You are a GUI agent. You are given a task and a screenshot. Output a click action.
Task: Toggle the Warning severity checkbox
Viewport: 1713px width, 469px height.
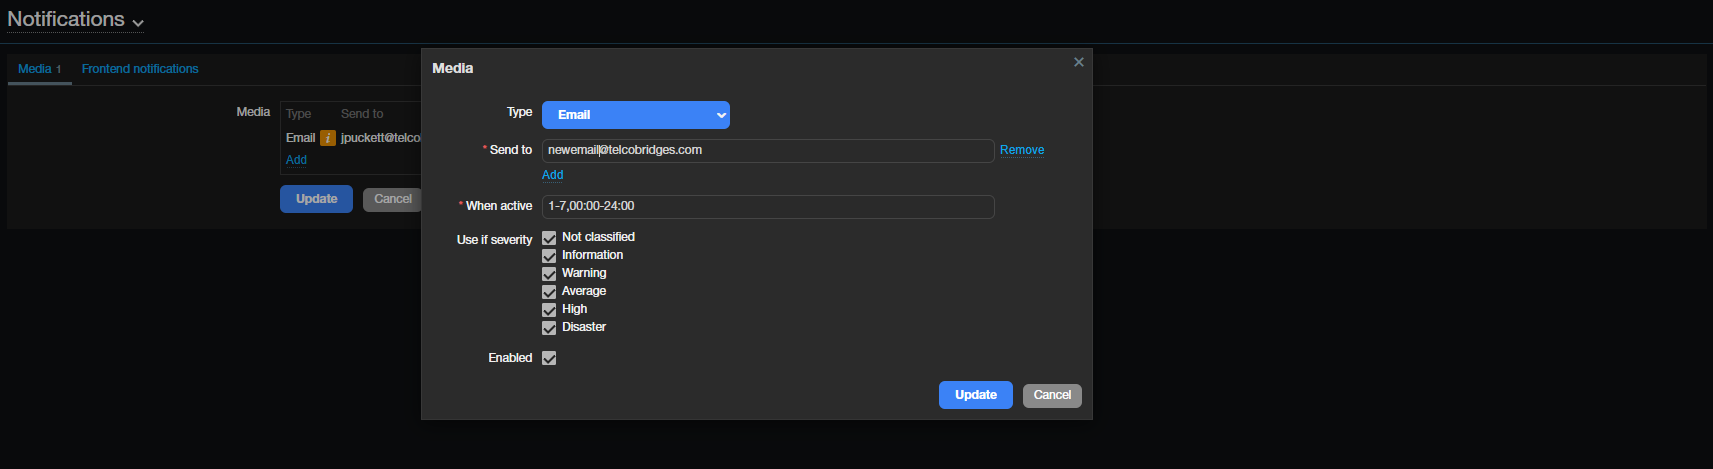[x=549, y=274]
